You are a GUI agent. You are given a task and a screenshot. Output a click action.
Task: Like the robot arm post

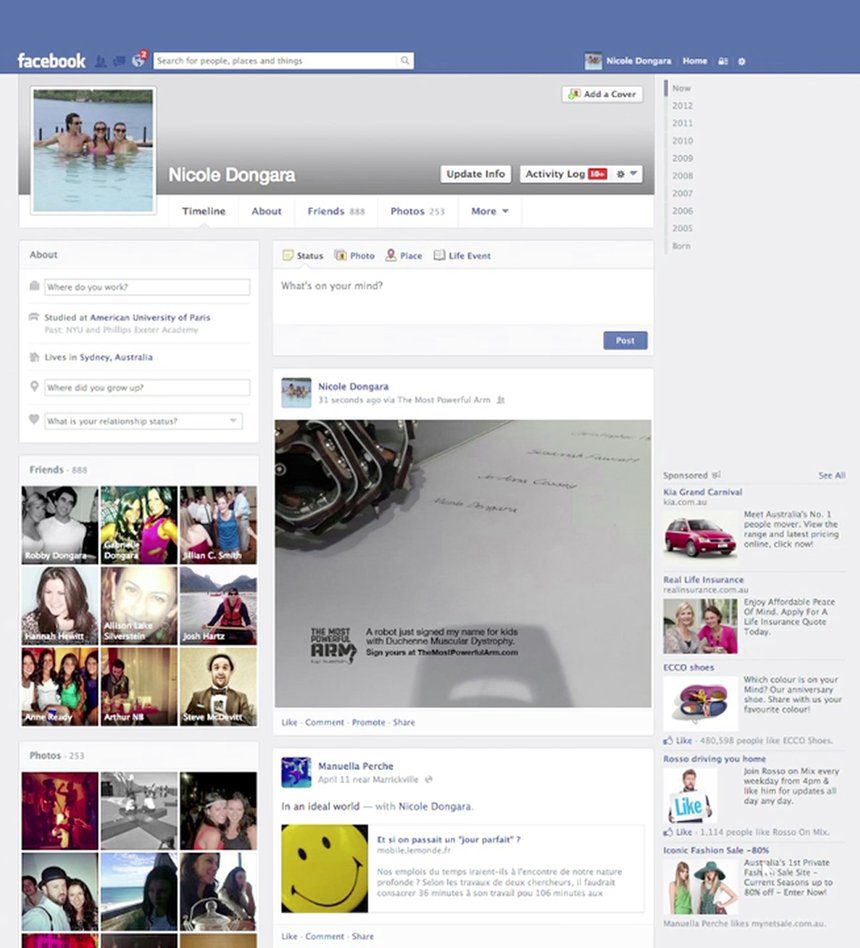(289, 722)
